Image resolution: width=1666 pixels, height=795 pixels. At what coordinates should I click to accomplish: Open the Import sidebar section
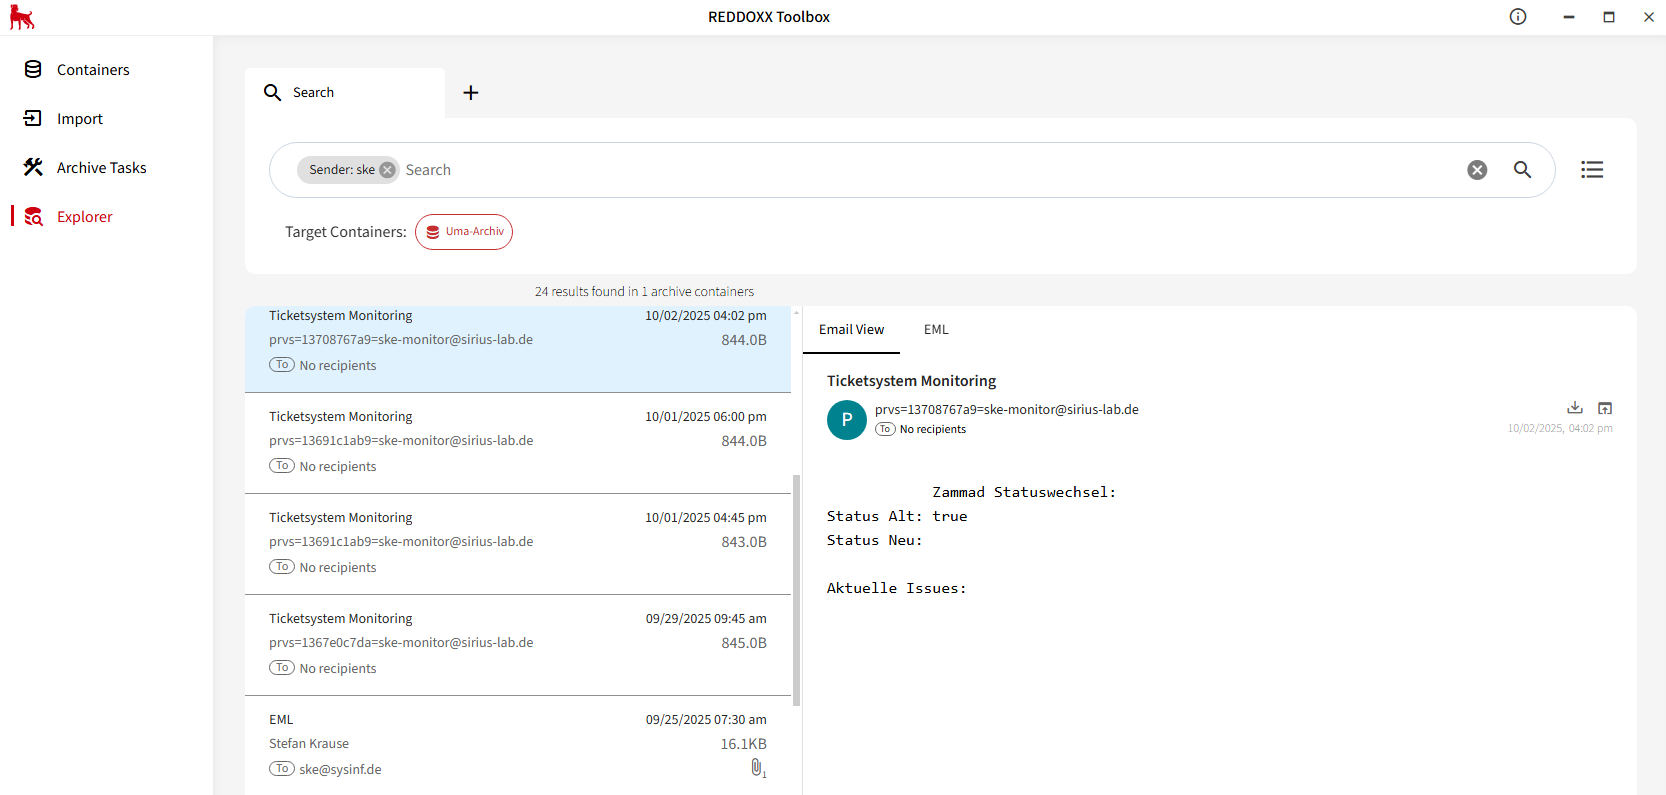pyautogui.click(x=79, y=119)
